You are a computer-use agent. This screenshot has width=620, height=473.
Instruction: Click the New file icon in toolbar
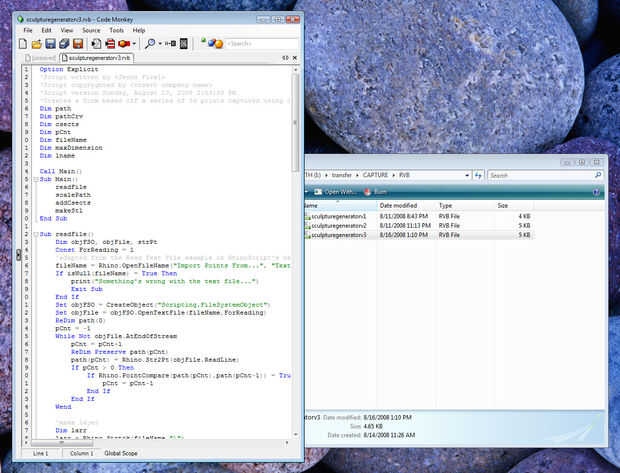24,44
